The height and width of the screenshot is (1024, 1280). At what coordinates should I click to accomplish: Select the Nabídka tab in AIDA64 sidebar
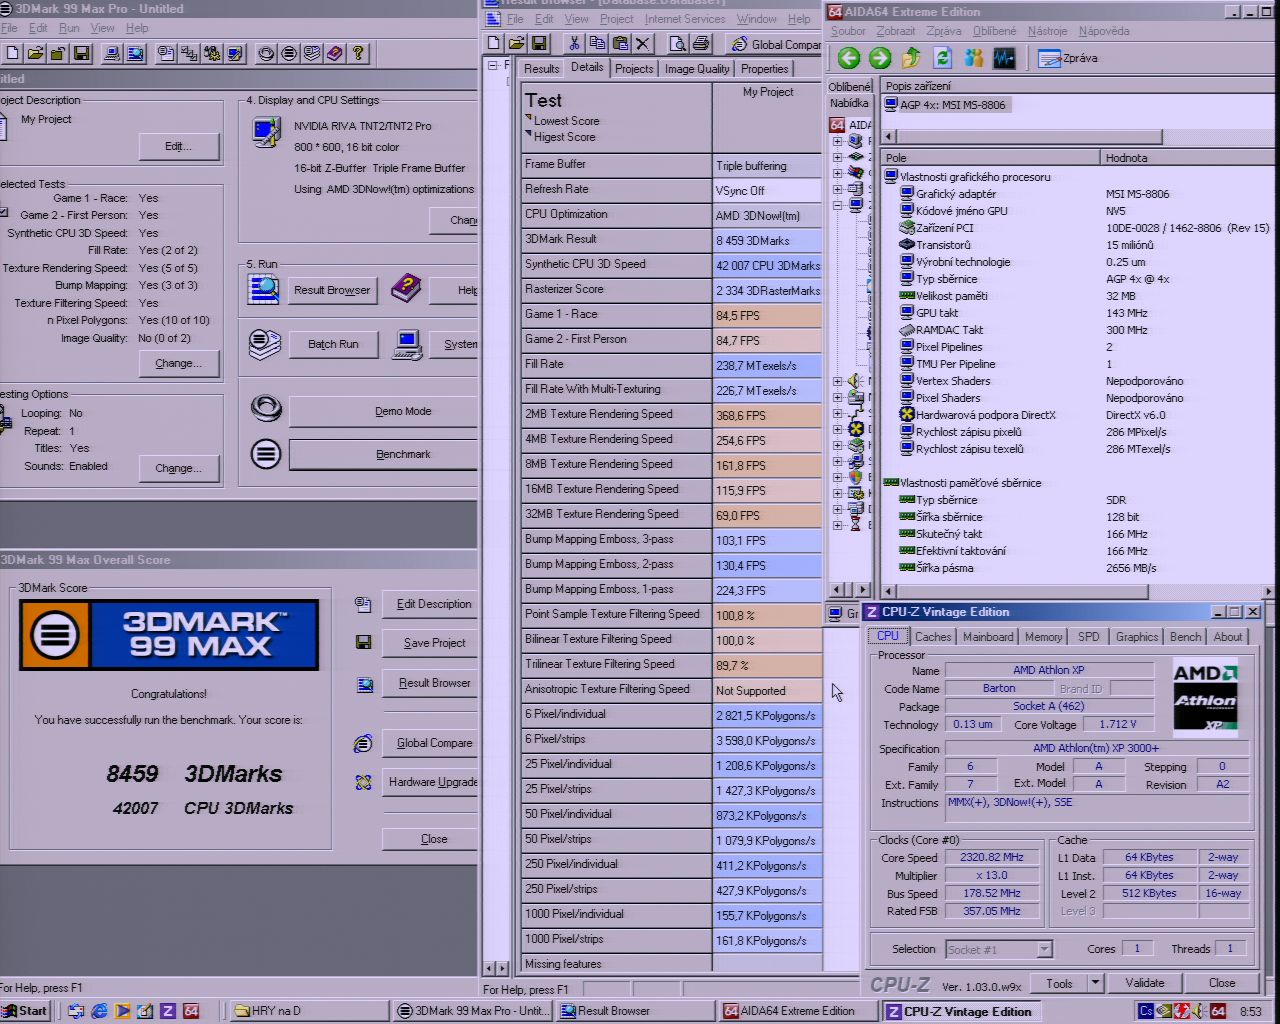(x=849, y=103)
